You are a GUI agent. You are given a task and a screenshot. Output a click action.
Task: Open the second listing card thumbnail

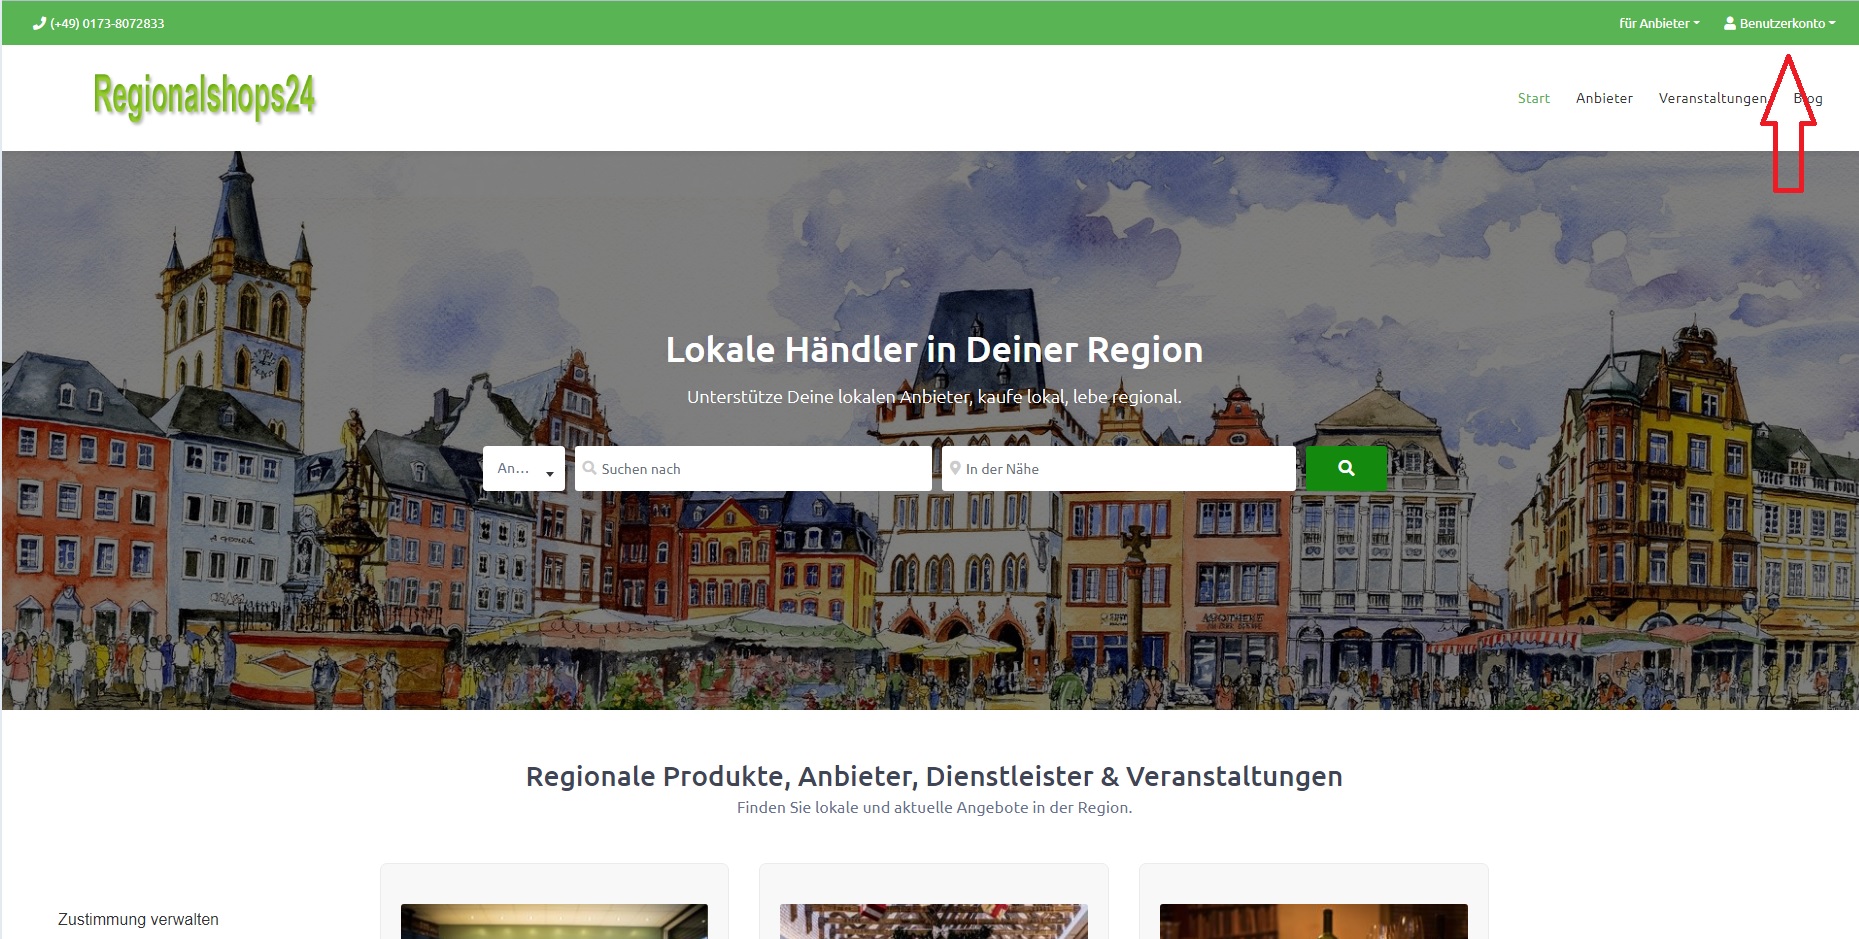tap(934, 921)
